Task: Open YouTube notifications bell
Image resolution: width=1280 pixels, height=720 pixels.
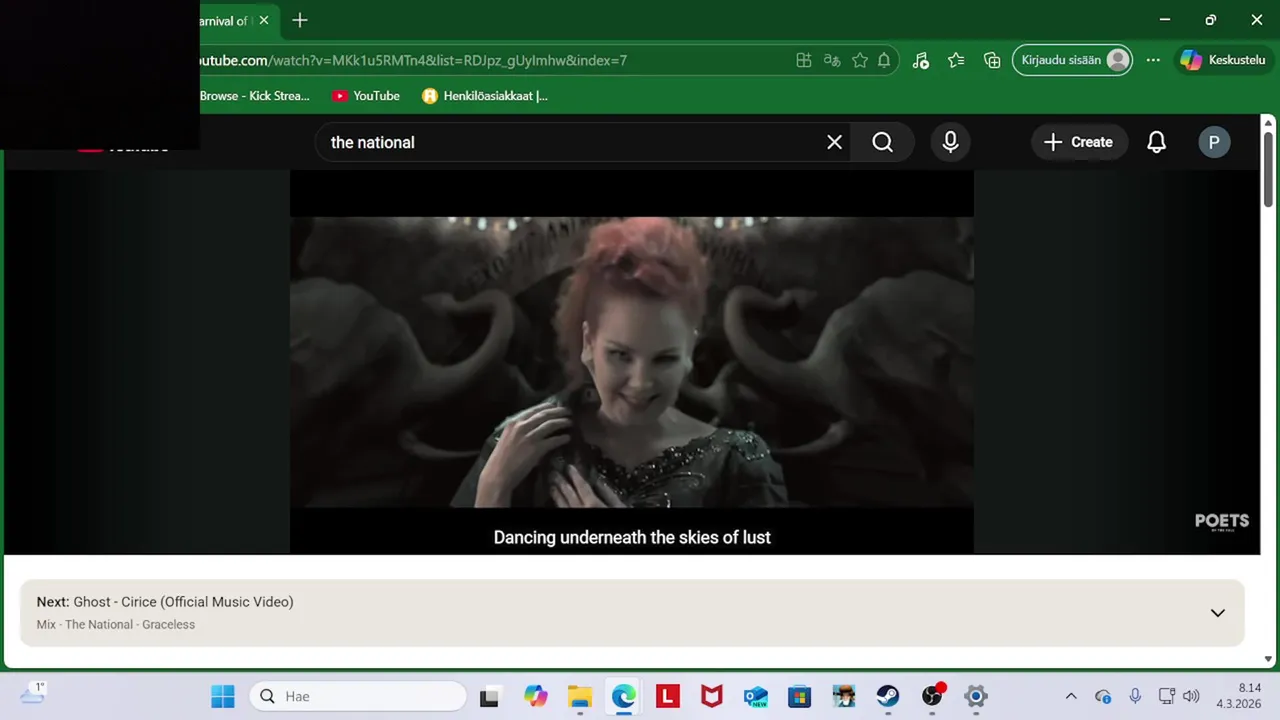Action: click(x=1156, y=142)
